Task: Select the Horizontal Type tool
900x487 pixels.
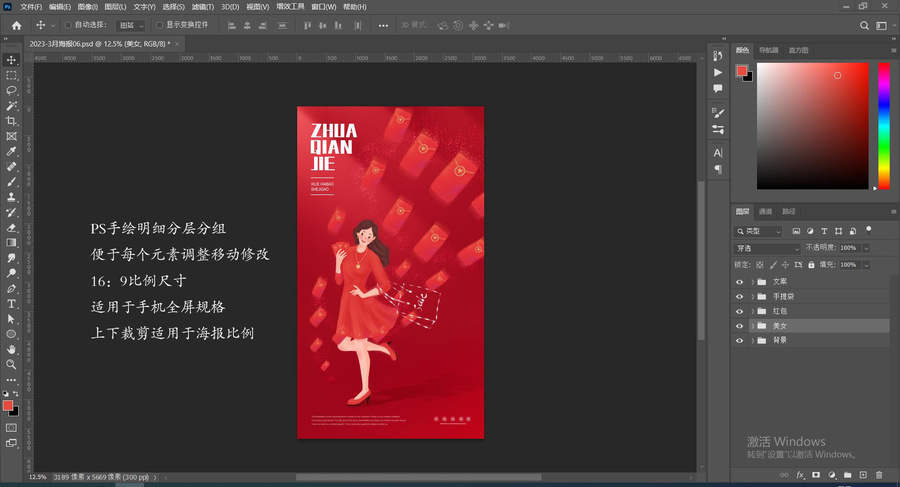Action: click(11, 303)
